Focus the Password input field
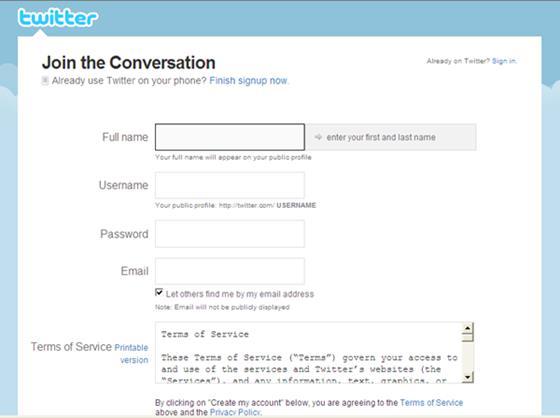Screen dimensions: 560x418 [230, 234]
